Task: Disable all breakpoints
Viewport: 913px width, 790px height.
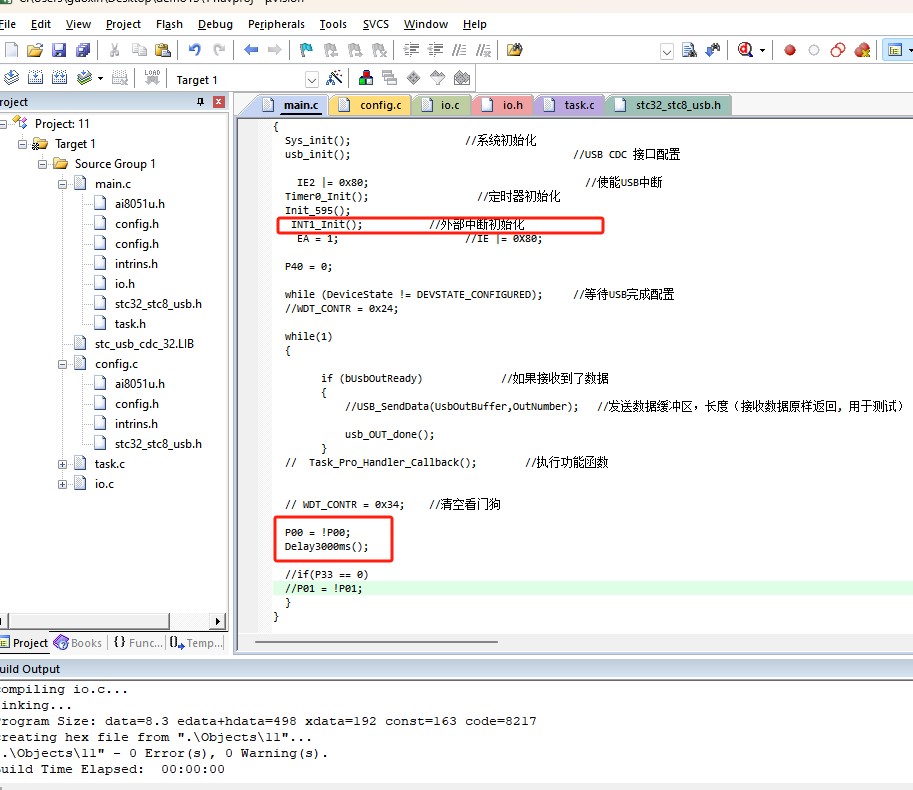Action: click(838, 50)
